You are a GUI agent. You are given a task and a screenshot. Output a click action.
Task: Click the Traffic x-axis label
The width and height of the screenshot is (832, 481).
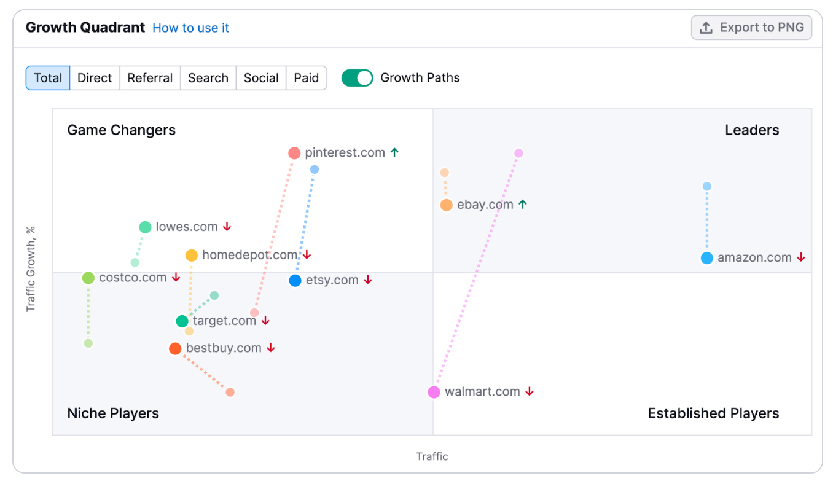tap(432, 457)
